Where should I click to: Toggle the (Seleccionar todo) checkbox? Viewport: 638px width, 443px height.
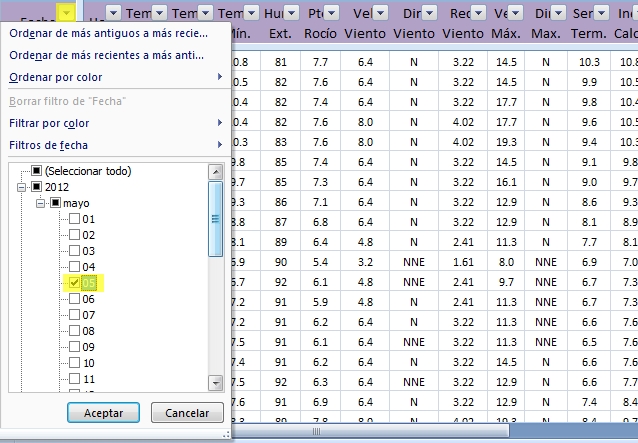(x=37, y=171)
